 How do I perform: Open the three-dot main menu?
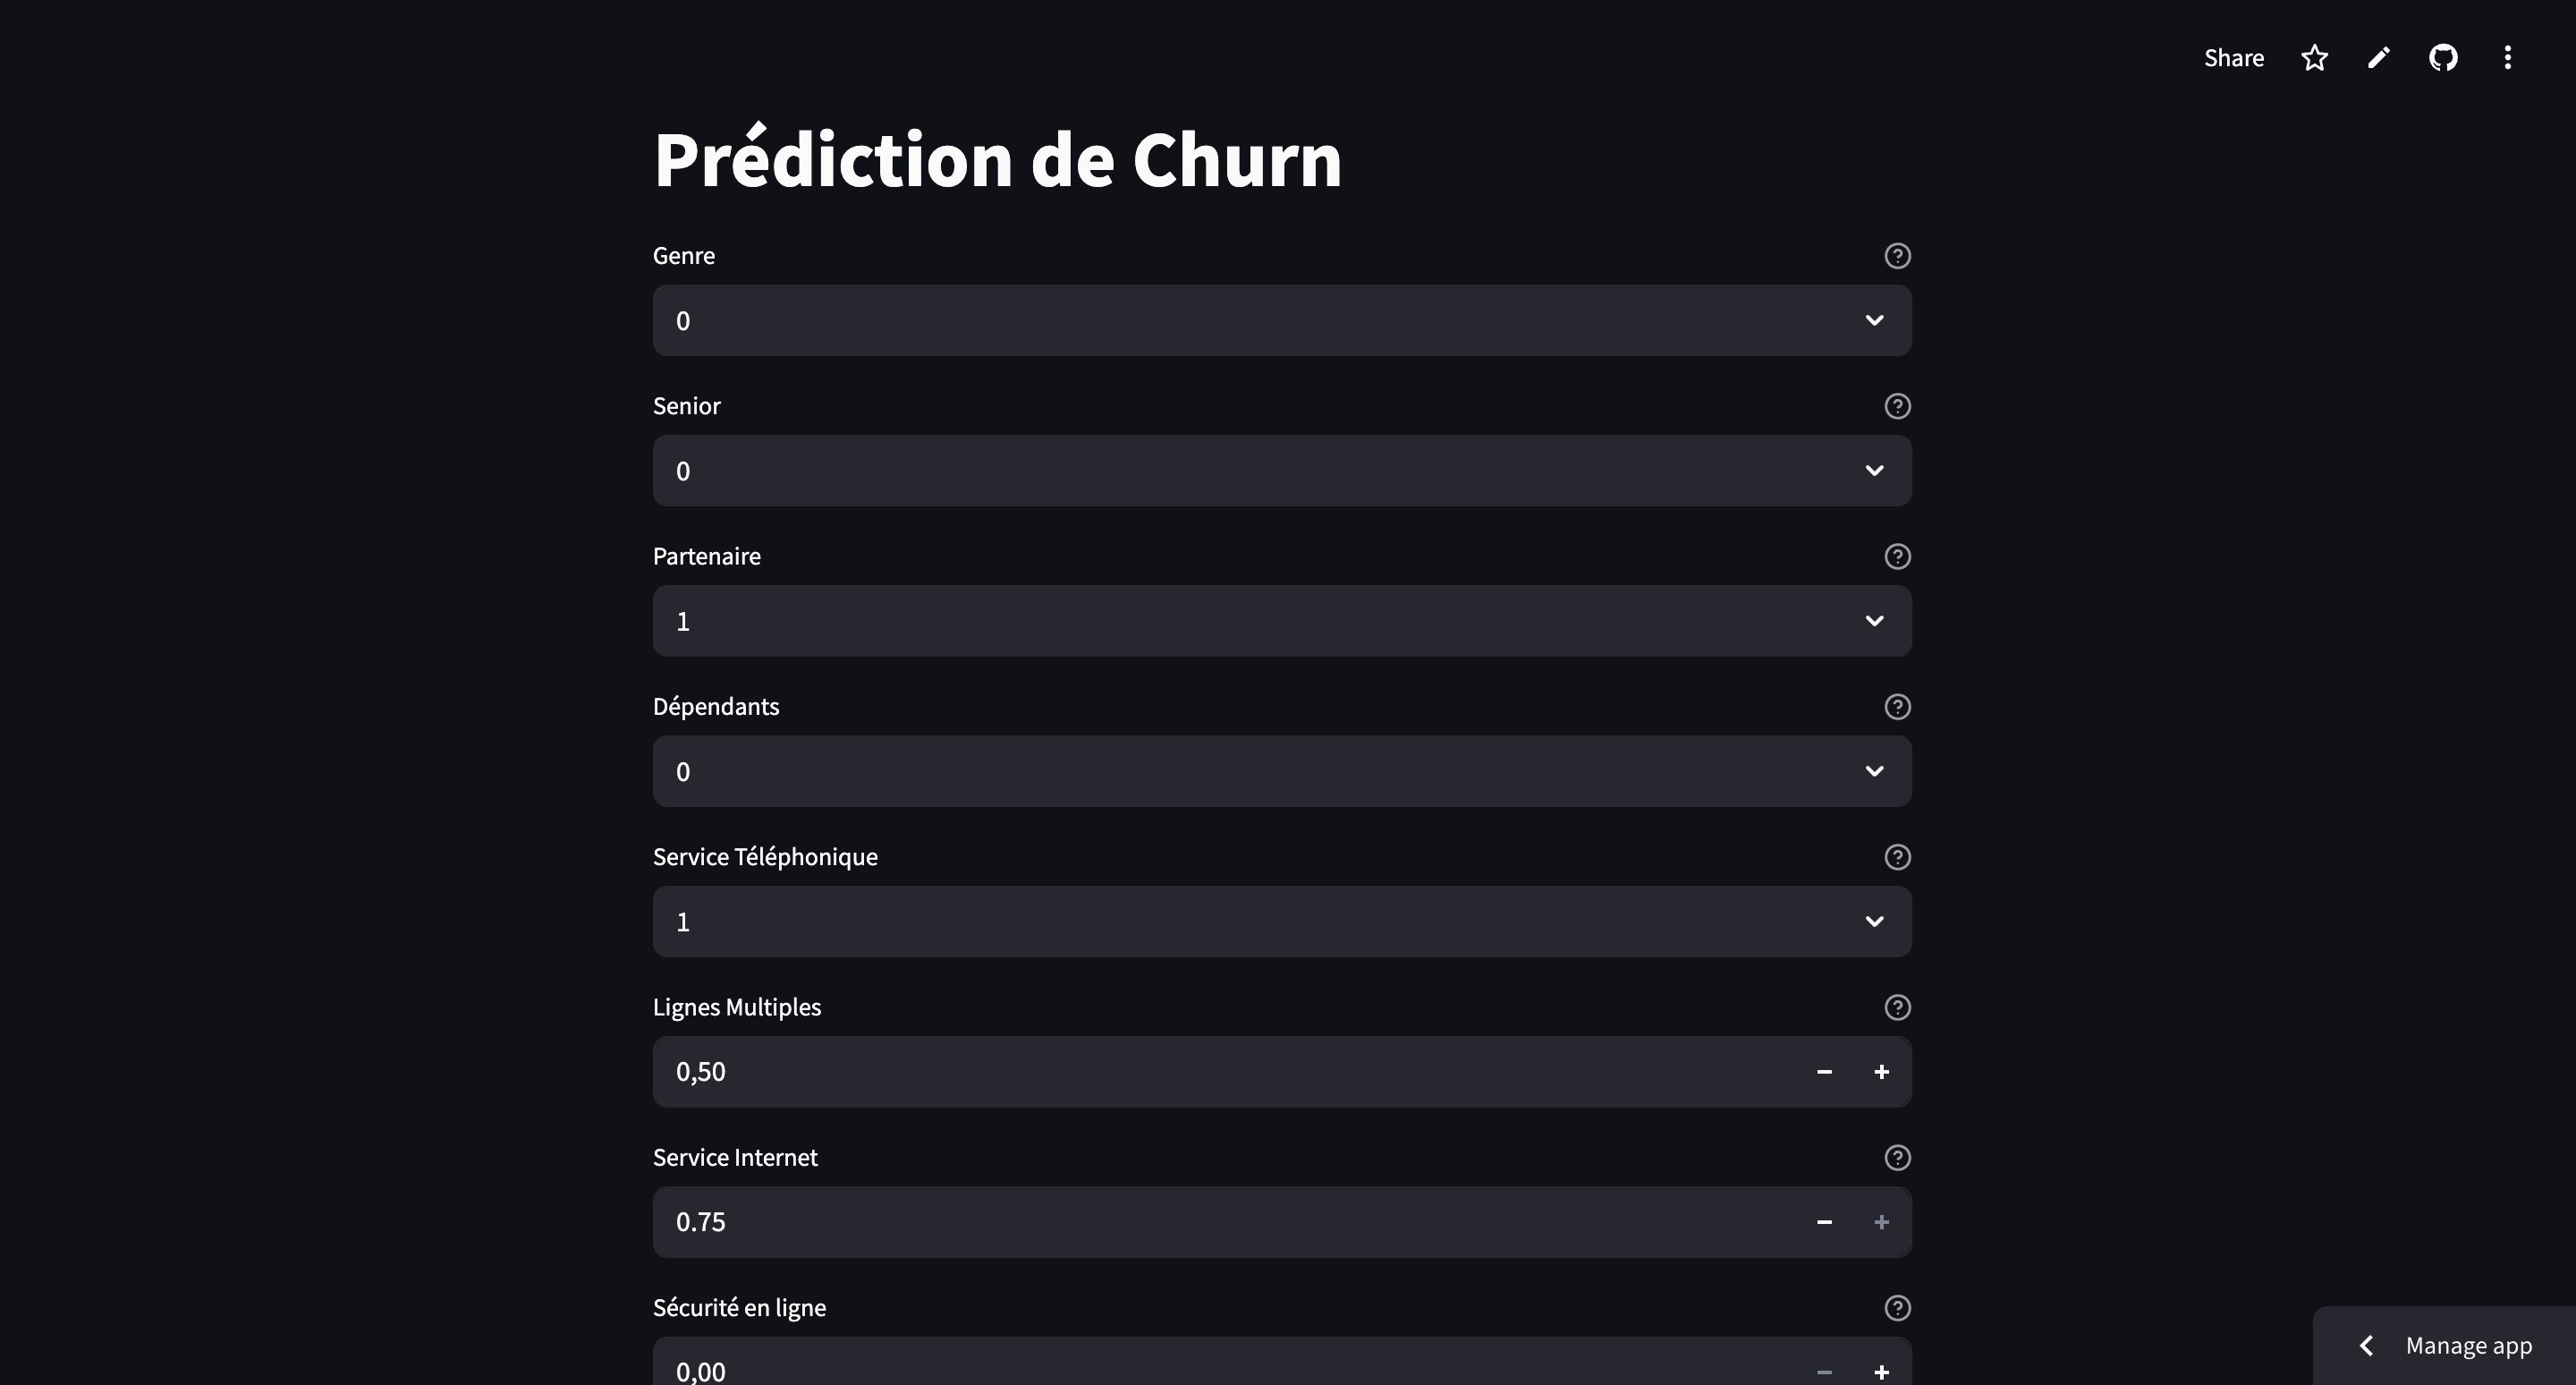point(2507,58)
